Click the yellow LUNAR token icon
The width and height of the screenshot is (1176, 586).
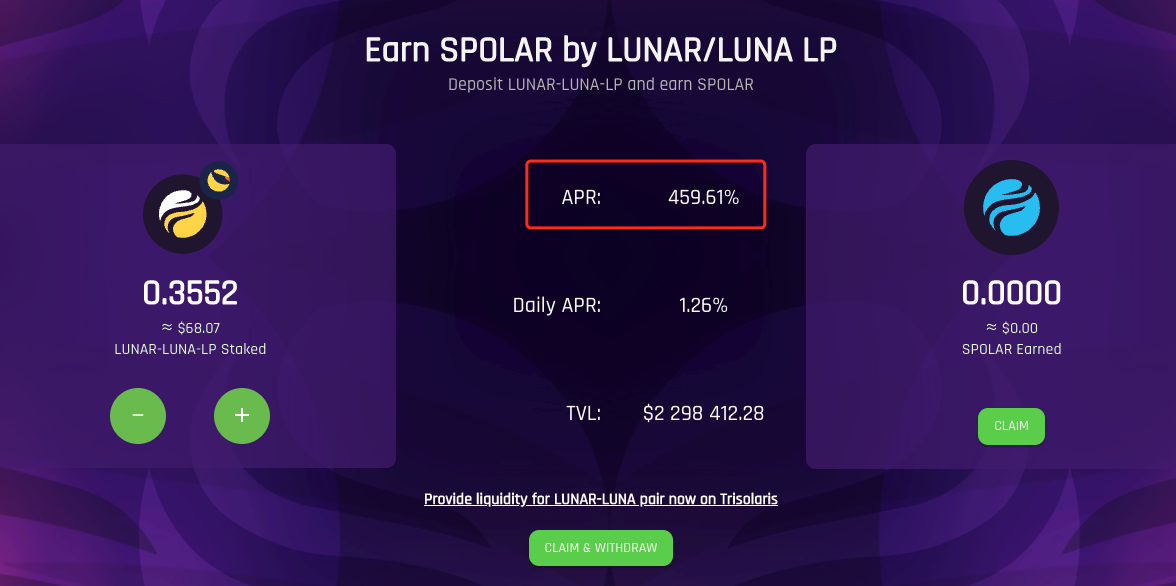(x=183, y=212)
